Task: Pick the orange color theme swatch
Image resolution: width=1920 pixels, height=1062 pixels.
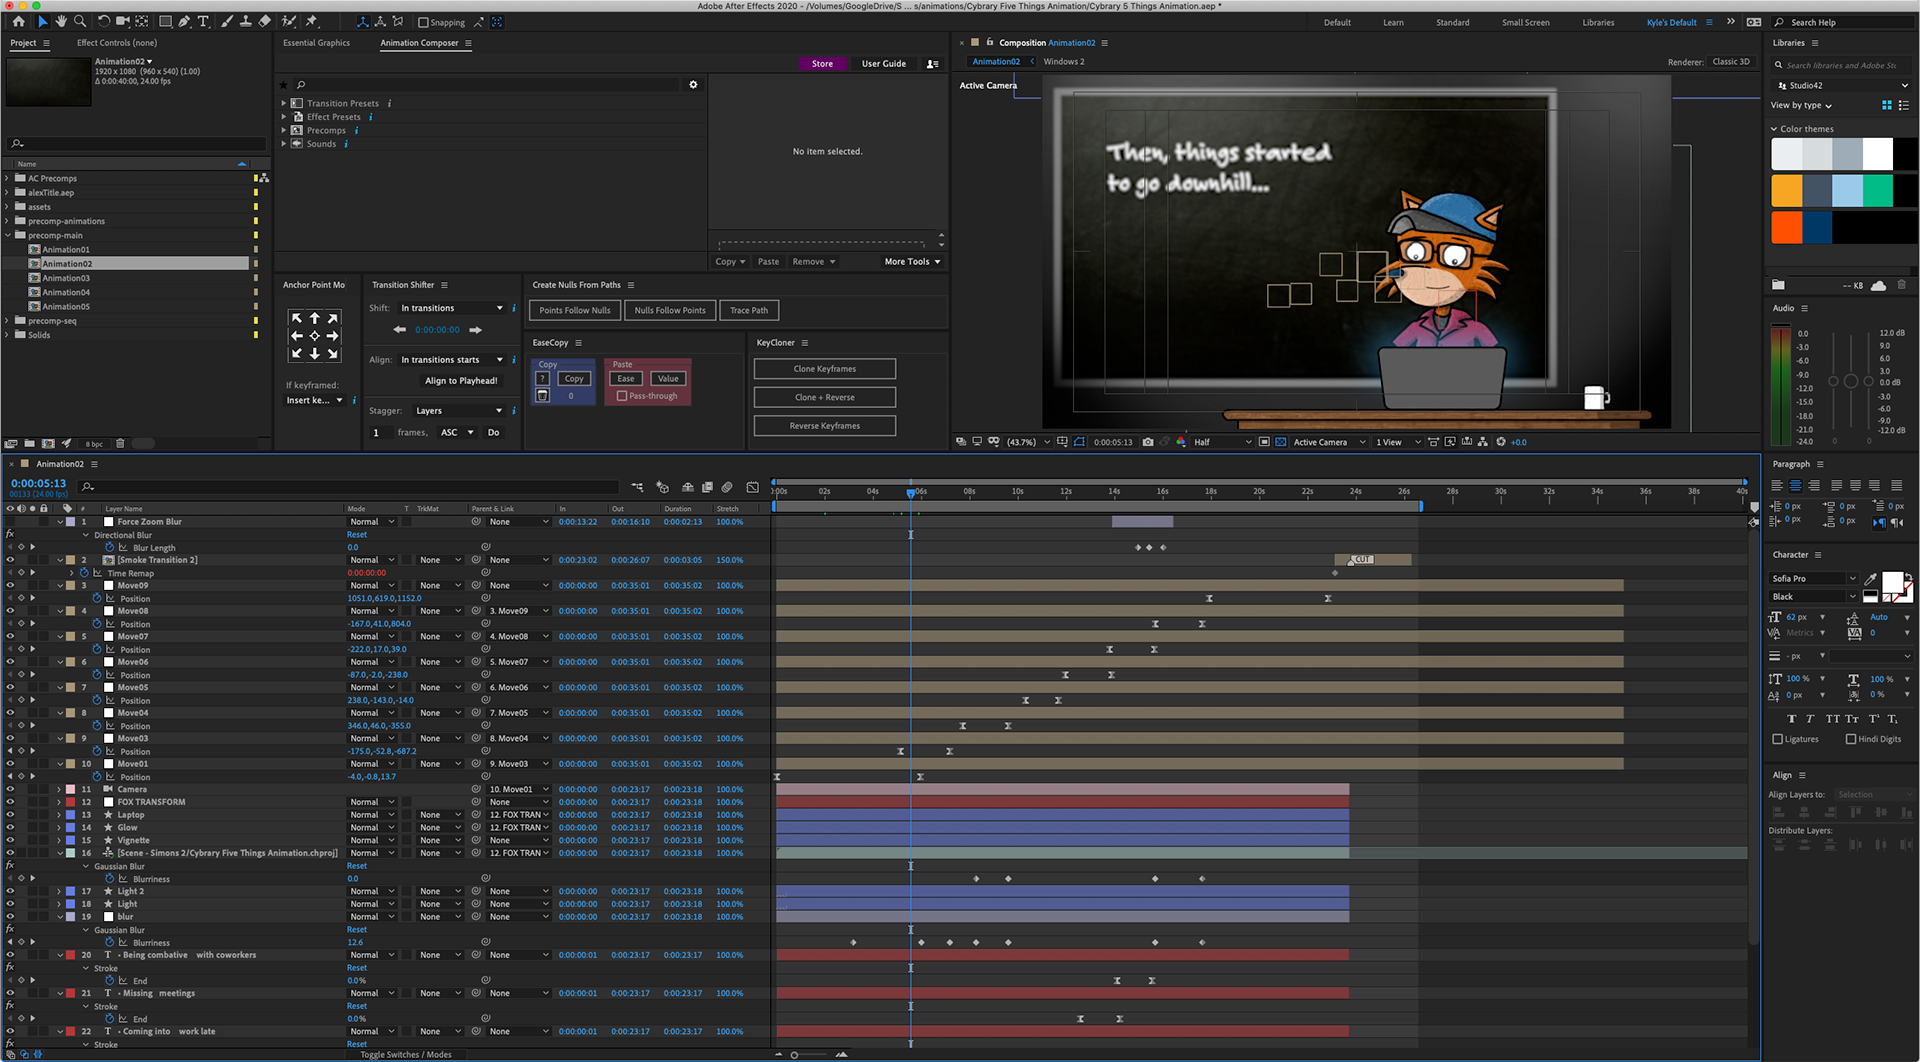Action: [1786, 190]
